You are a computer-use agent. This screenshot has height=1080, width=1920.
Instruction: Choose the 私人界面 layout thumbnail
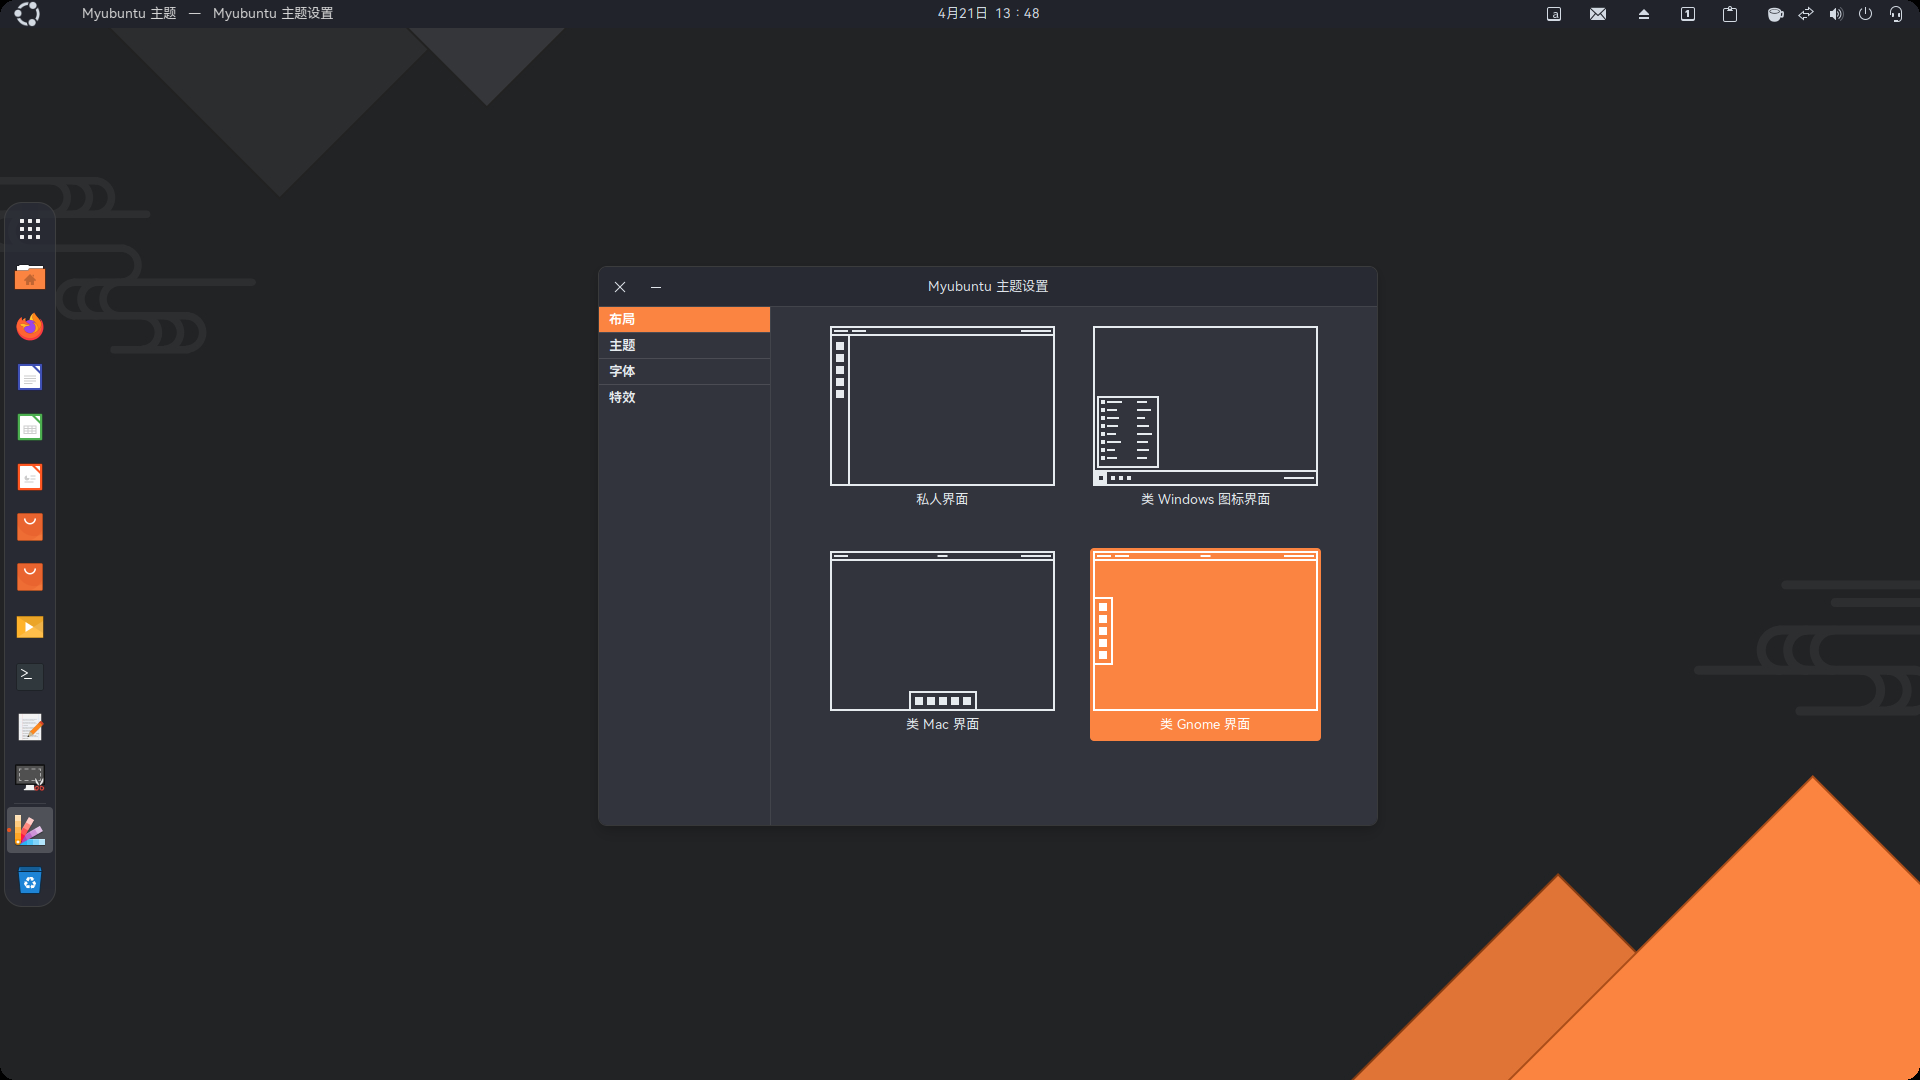coord(942,416)
